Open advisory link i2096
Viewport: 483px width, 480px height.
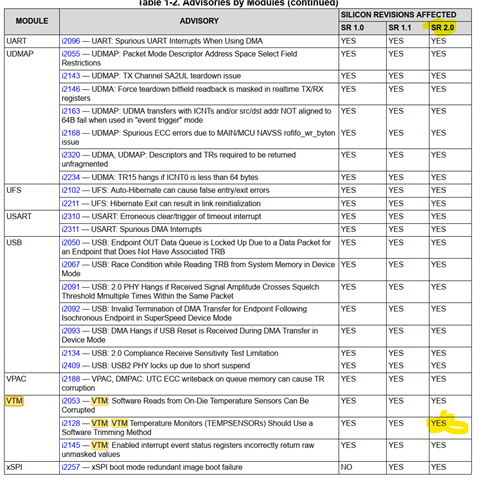click(71, 41)
